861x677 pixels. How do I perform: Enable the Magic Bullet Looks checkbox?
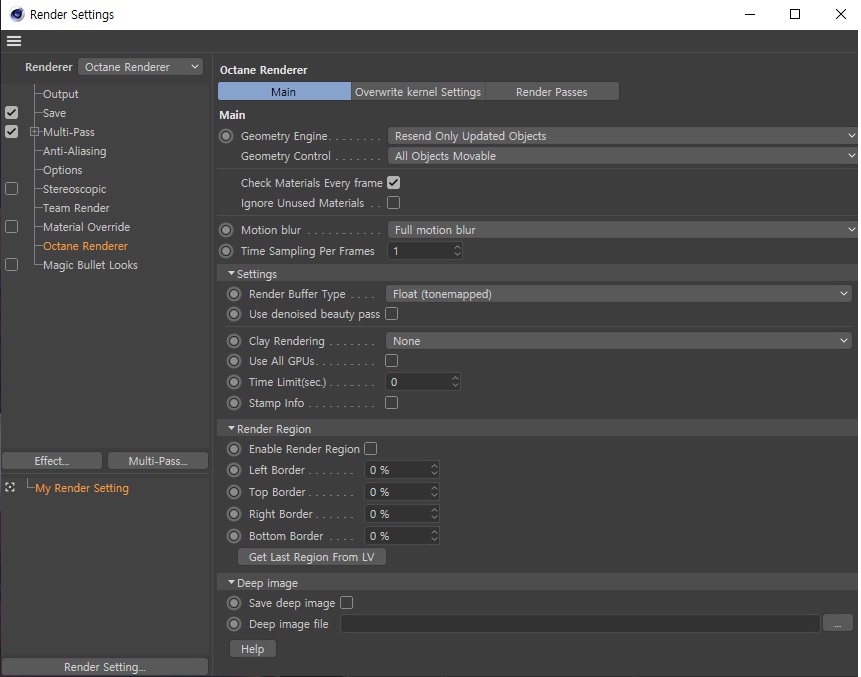point(12,265)
